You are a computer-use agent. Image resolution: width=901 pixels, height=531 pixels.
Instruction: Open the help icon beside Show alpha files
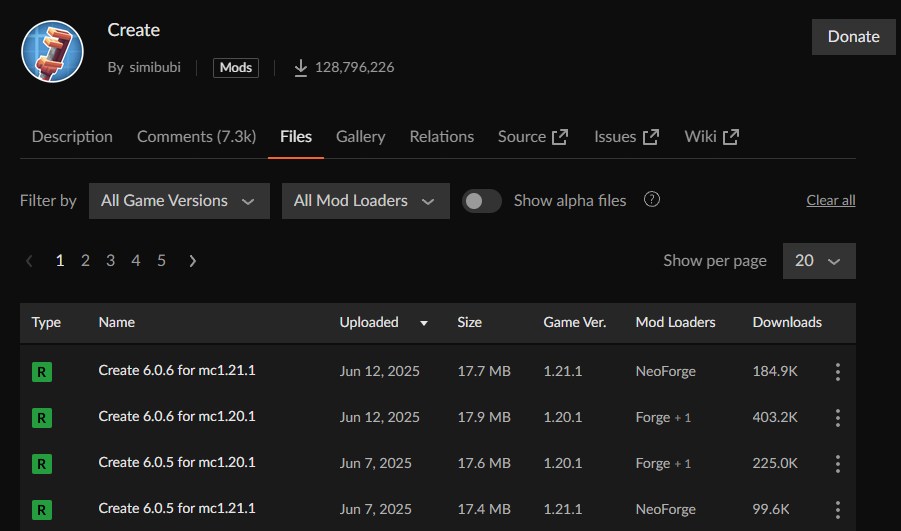click(x=652, y=199)
